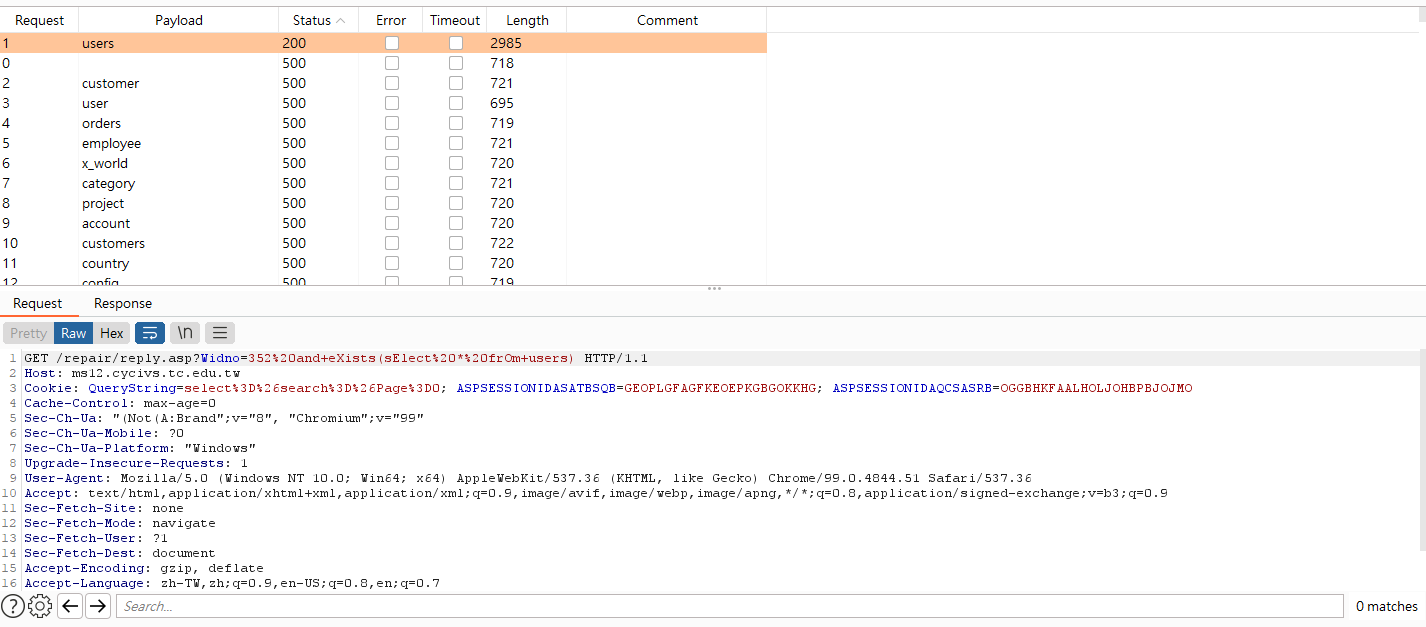Open search settings gear icon
The image size is (1426, 627).
(x=40, y=605)
